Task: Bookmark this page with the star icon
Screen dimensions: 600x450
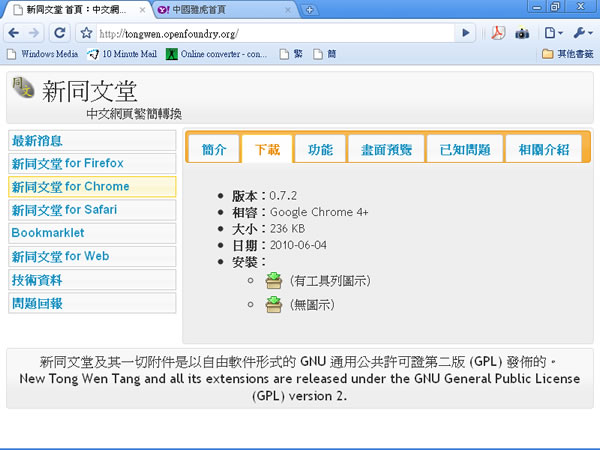Action: (86, 33)
